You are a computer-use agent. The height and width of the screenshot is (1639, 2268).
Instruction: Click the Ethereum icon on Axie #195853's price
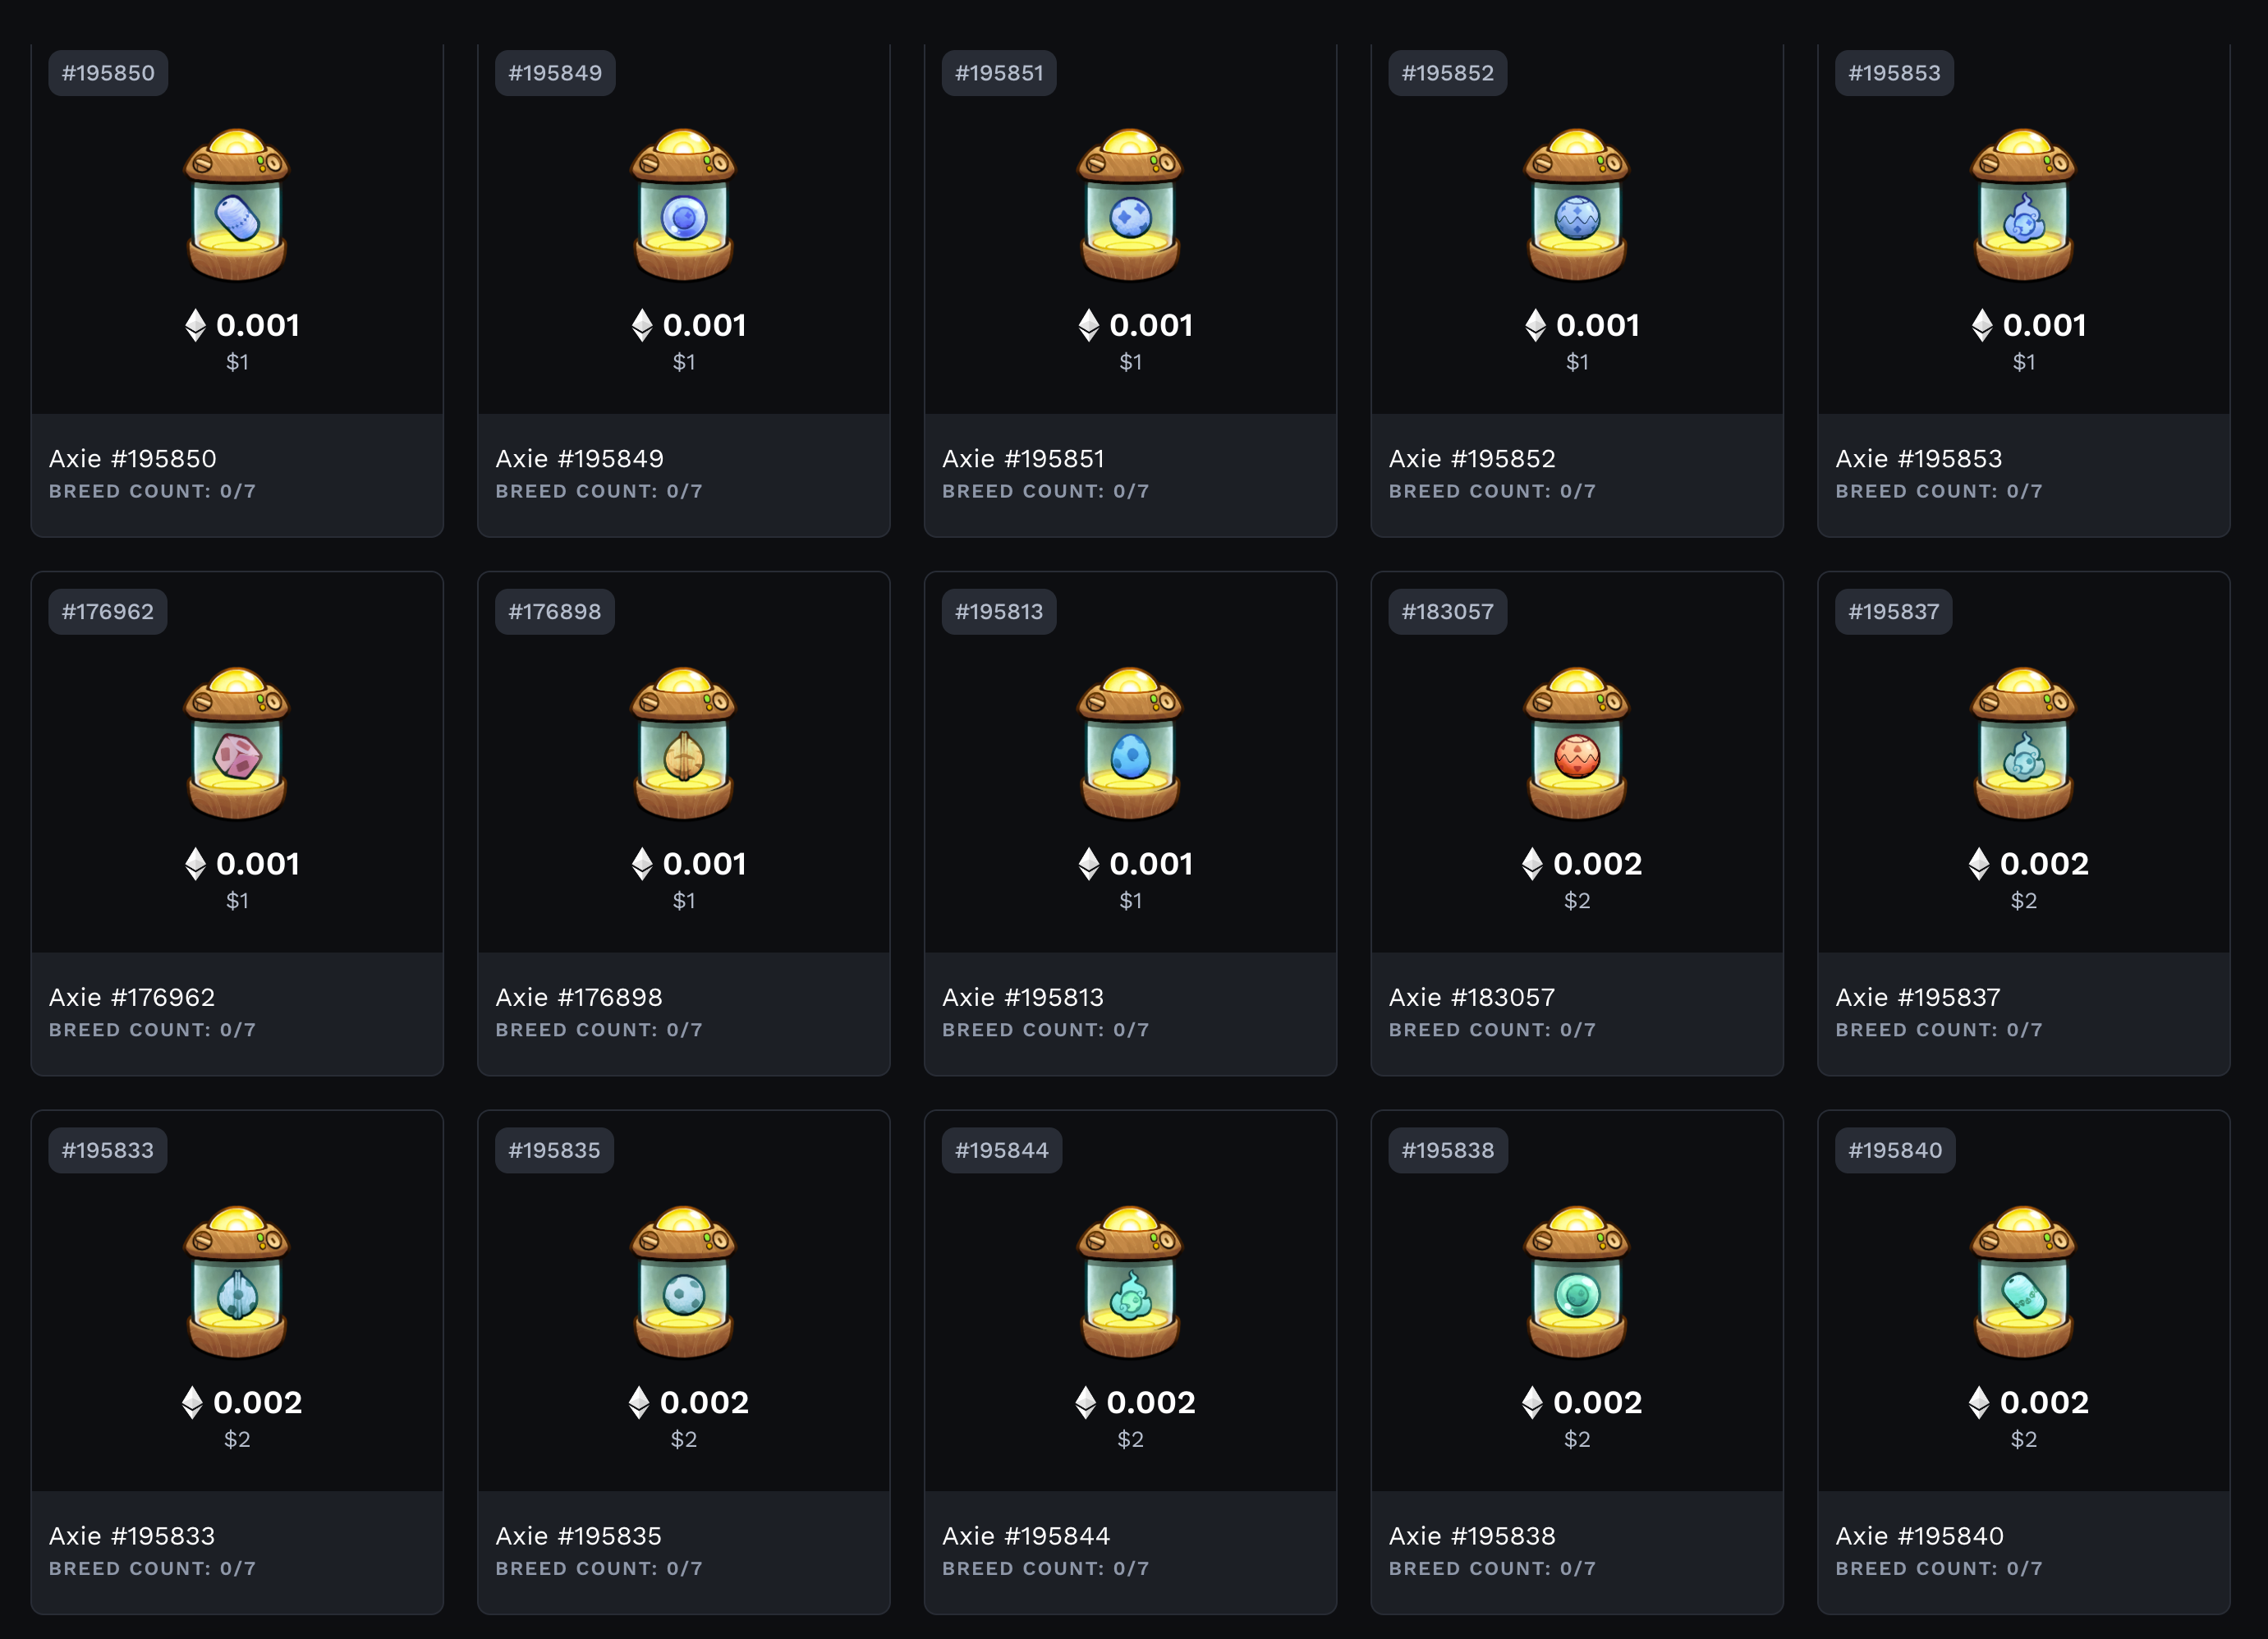[1982, 325]
